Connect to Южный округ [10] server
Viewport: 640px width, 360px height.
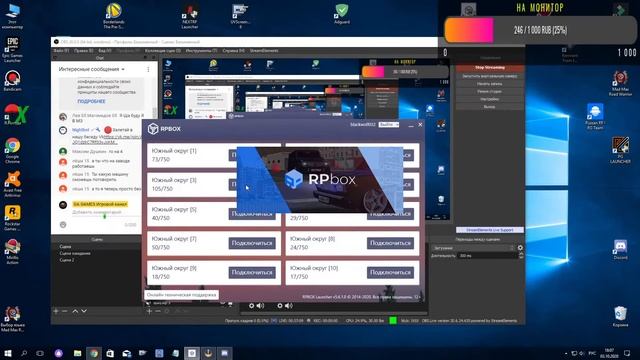coord(390,273)
